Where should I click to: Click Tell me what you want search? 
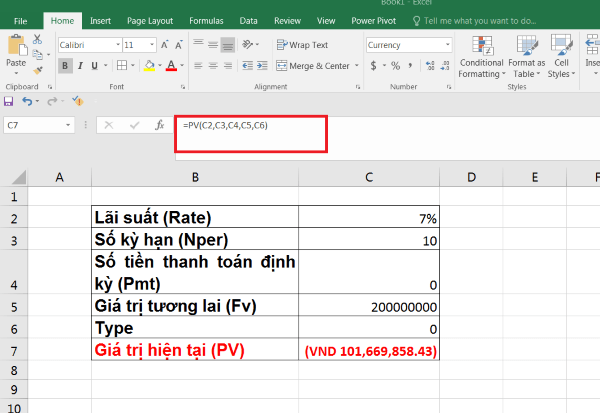click(475, 21)
